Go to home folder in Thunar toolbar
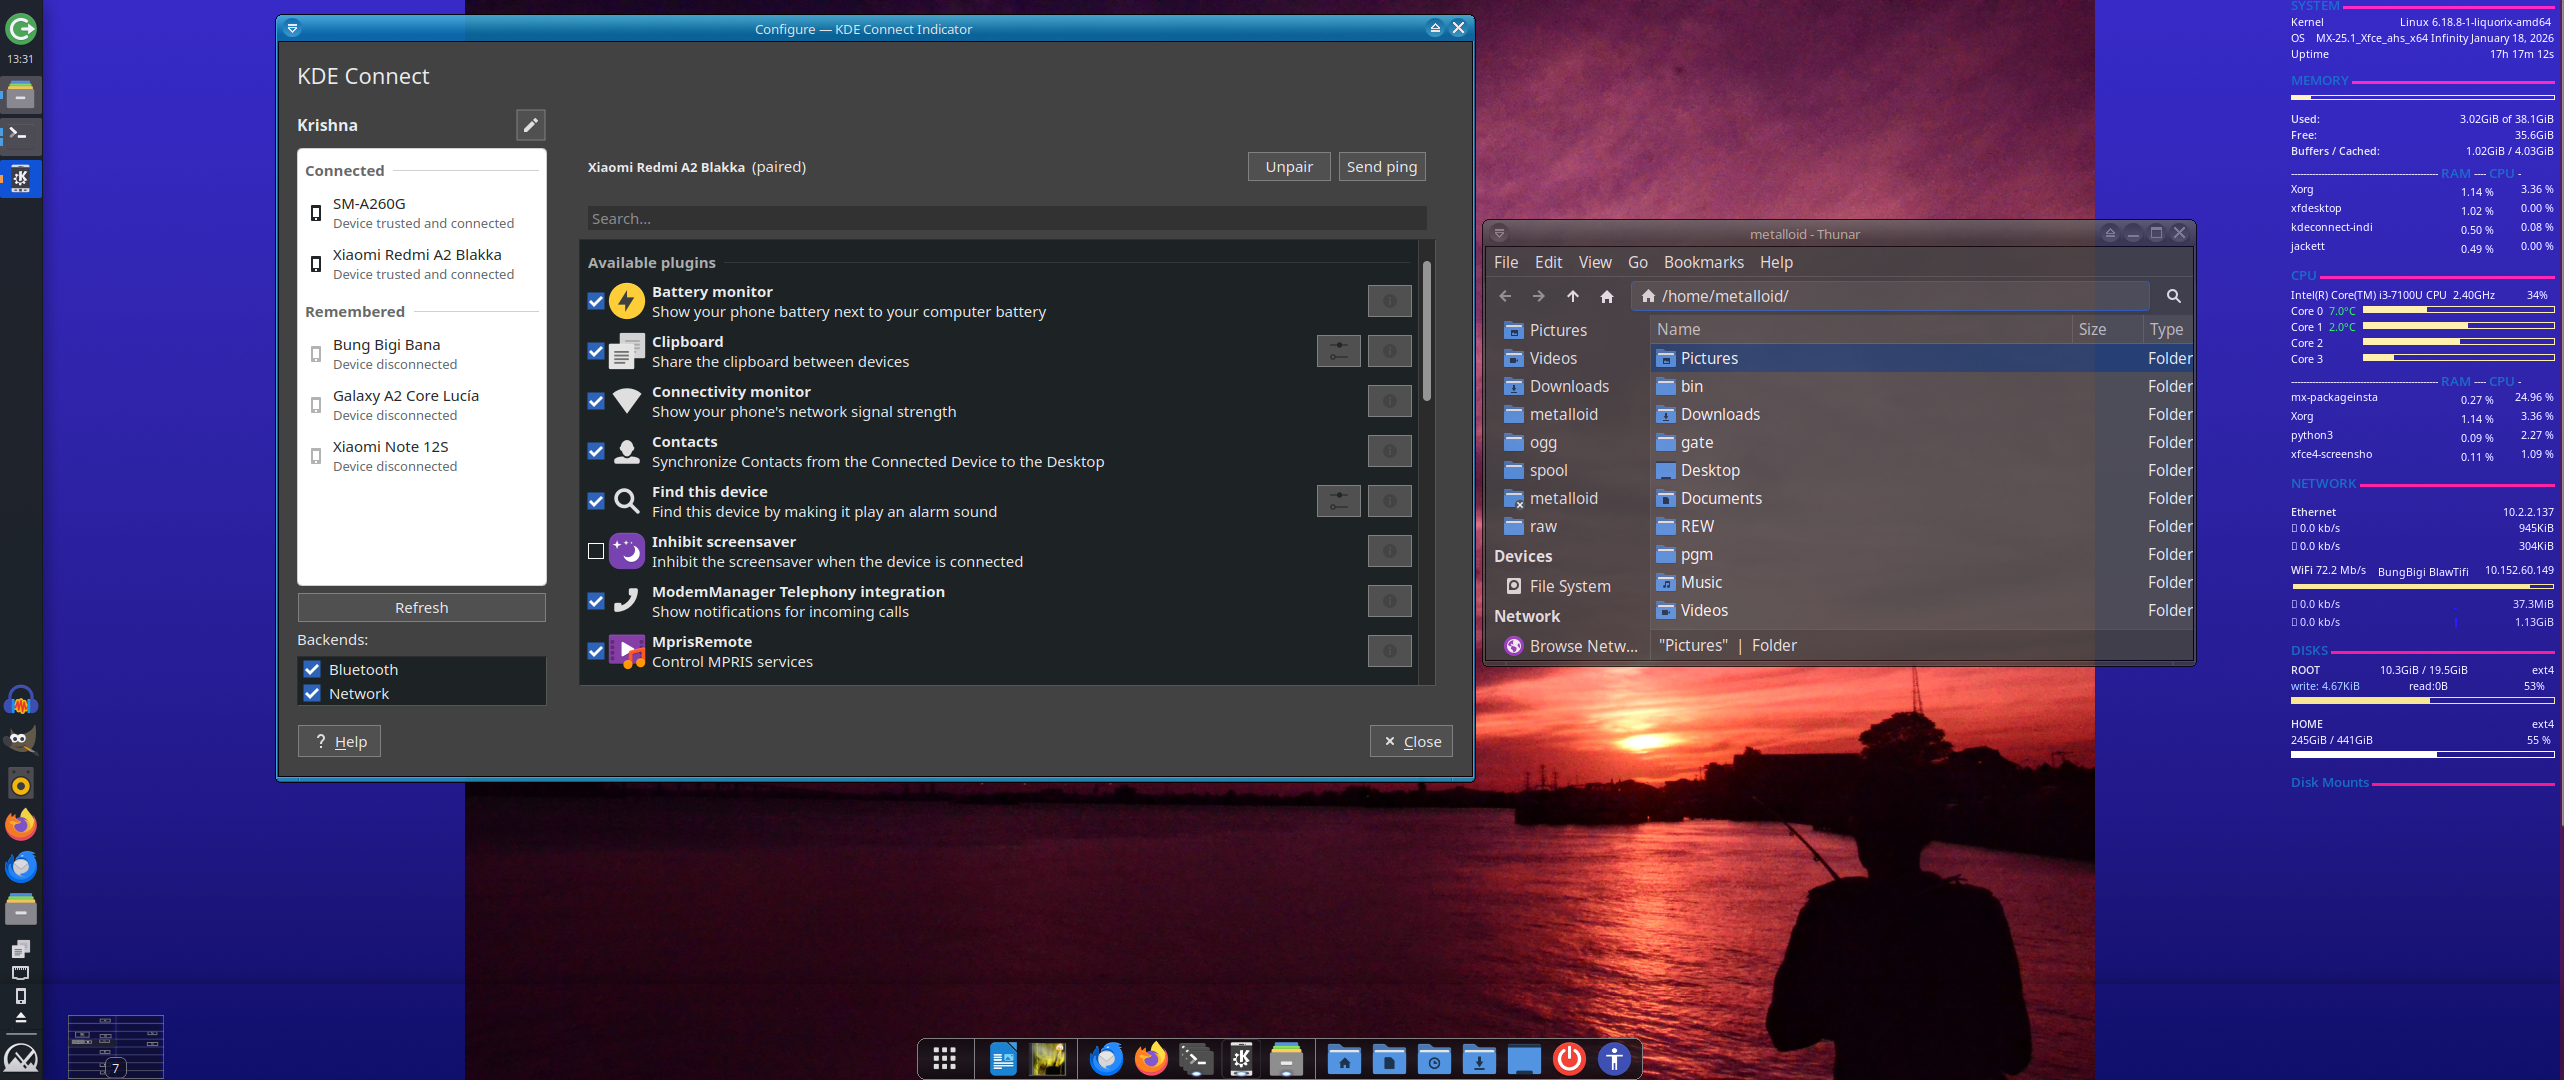 coord(1607,296)
